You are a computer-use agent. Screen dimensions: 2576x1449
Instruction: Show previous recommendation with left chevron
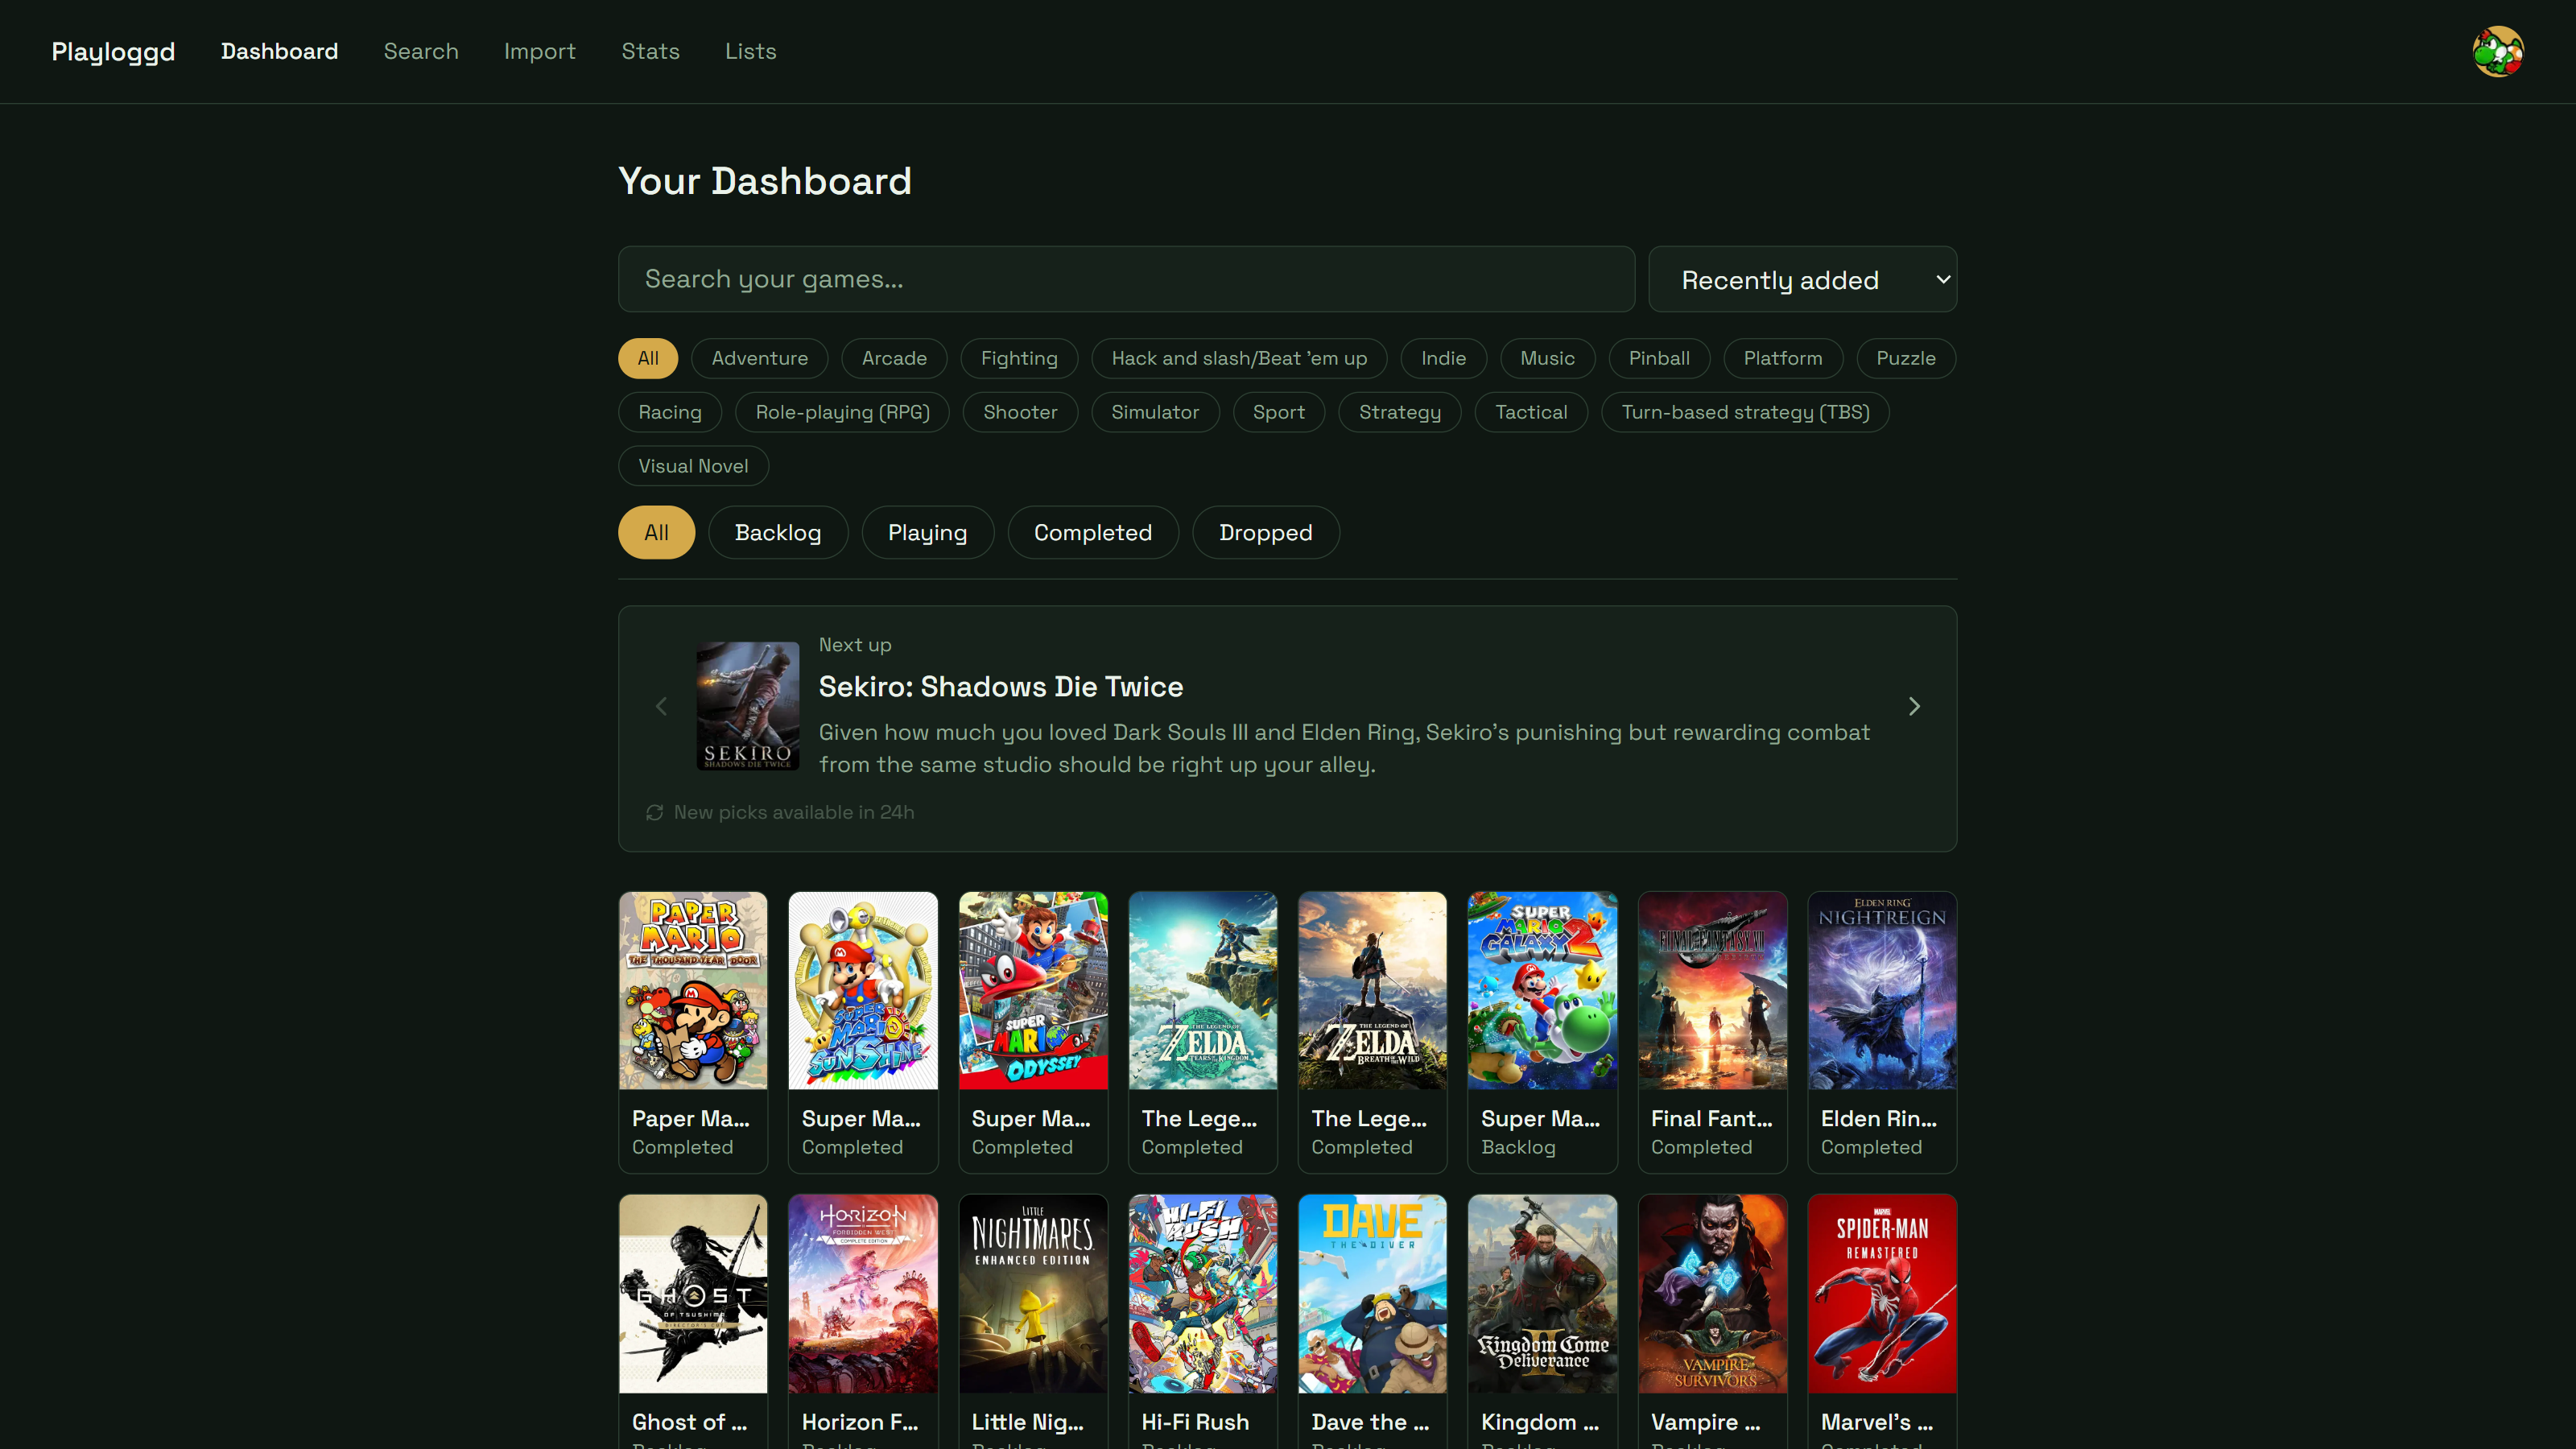[x=661, y=706]
